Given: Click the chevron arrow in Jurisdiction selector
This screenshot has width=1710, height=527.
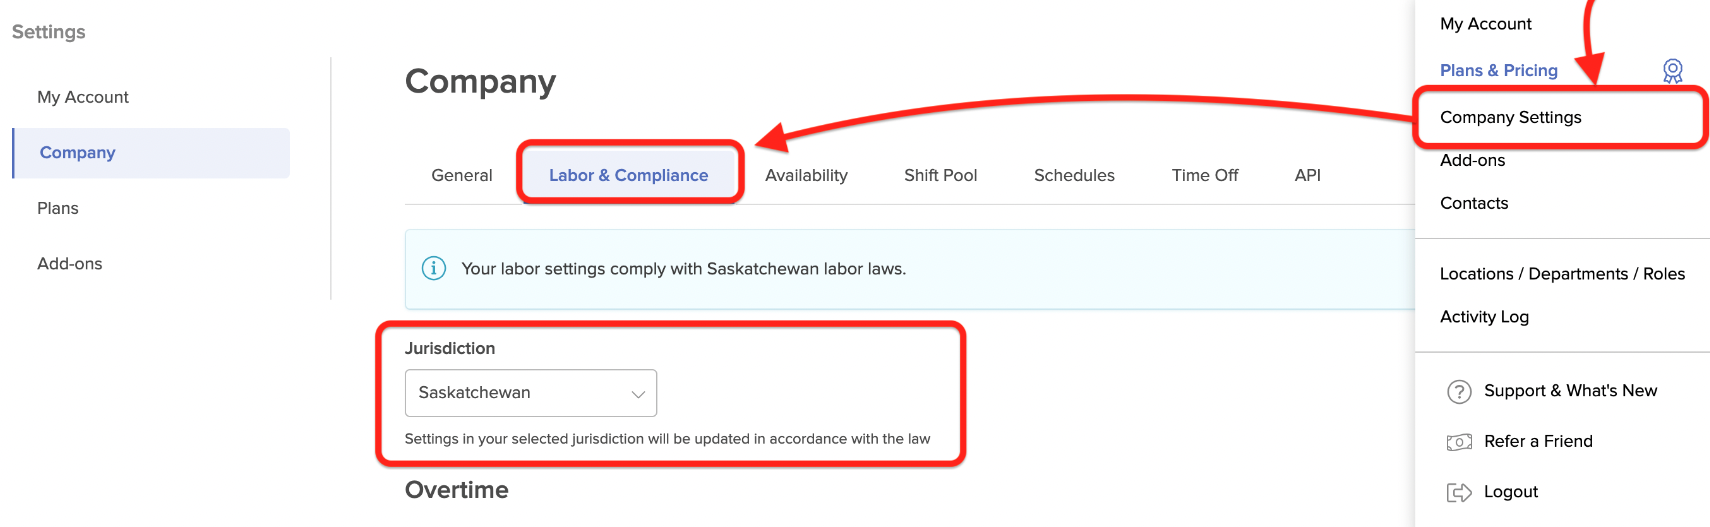Looking at the screenshot, I should 638,394.
